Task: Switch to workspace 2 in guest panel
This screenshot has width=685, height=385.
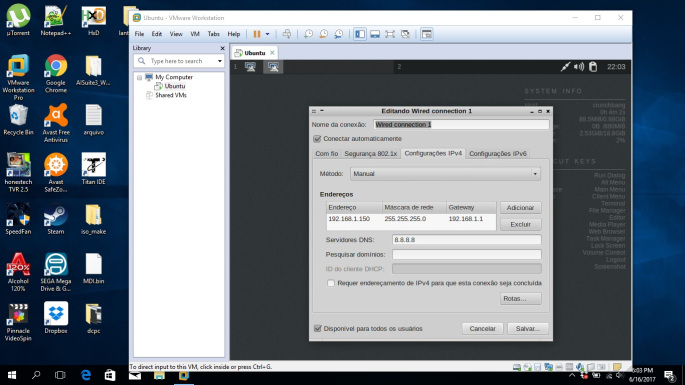Action: [399, 67]
